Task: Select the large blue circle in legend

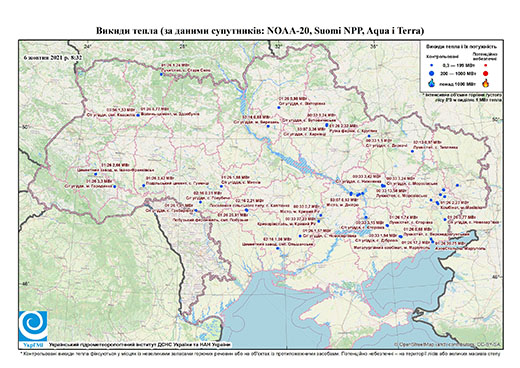Action: [432, 73]
